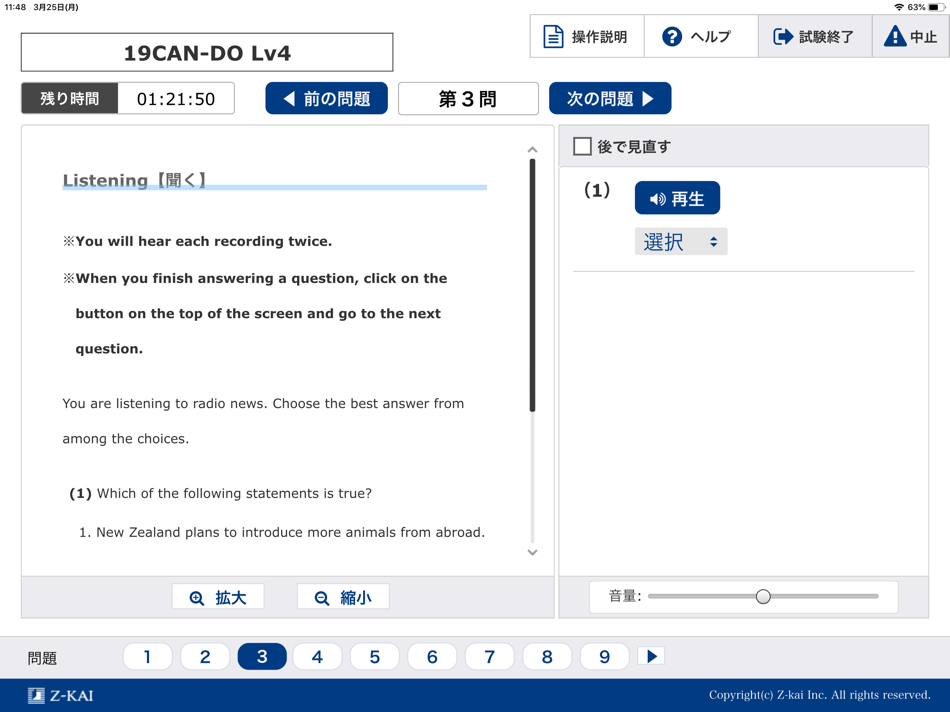Image resolution: width=950 pixels, height=712 pixels.
Task: Open the 選択 answer dropdown for question (1)
Action: [x=681, y=242]
